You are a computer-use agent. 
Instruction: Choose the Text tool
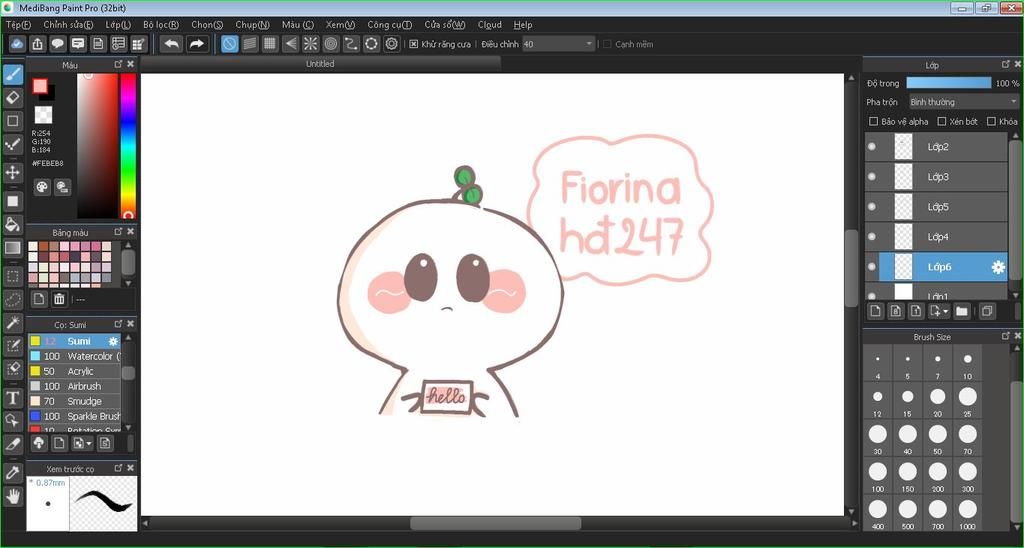point(13,397)
